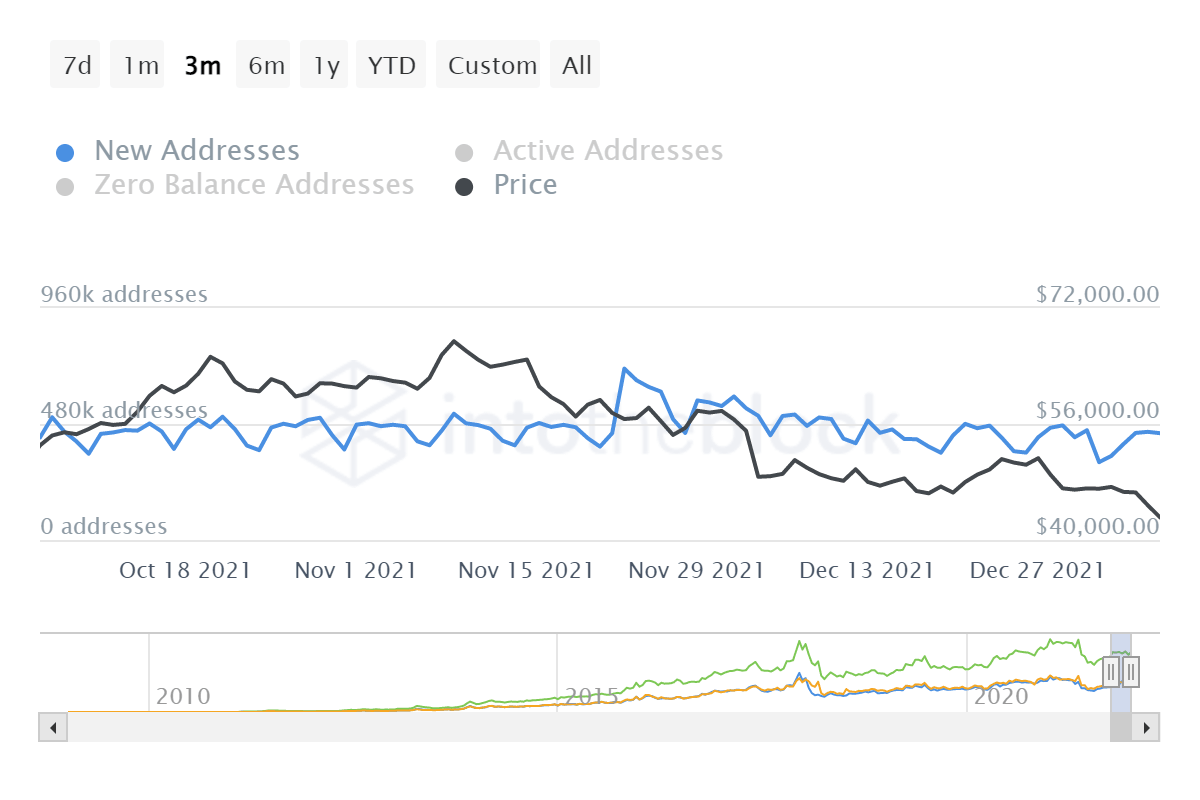This screenshot has width=1200, height=800.
Task: Click the right navigator range handle
Action: tap(1130, 671)
